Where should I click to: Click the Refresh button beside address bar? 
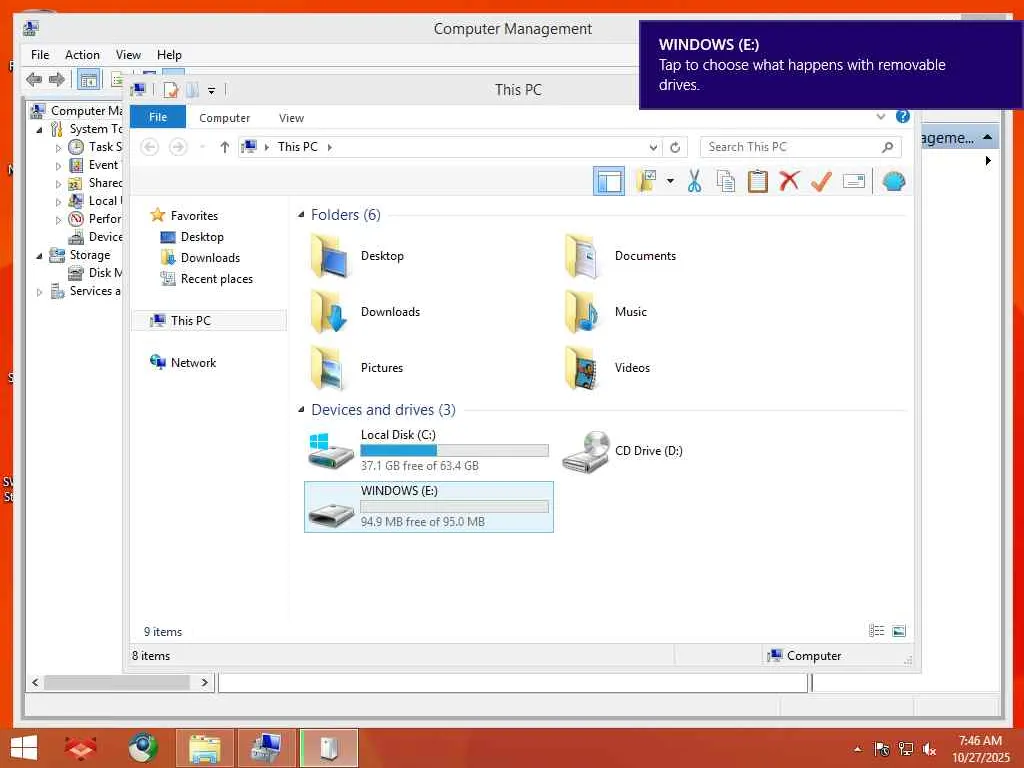pos(675,148)
